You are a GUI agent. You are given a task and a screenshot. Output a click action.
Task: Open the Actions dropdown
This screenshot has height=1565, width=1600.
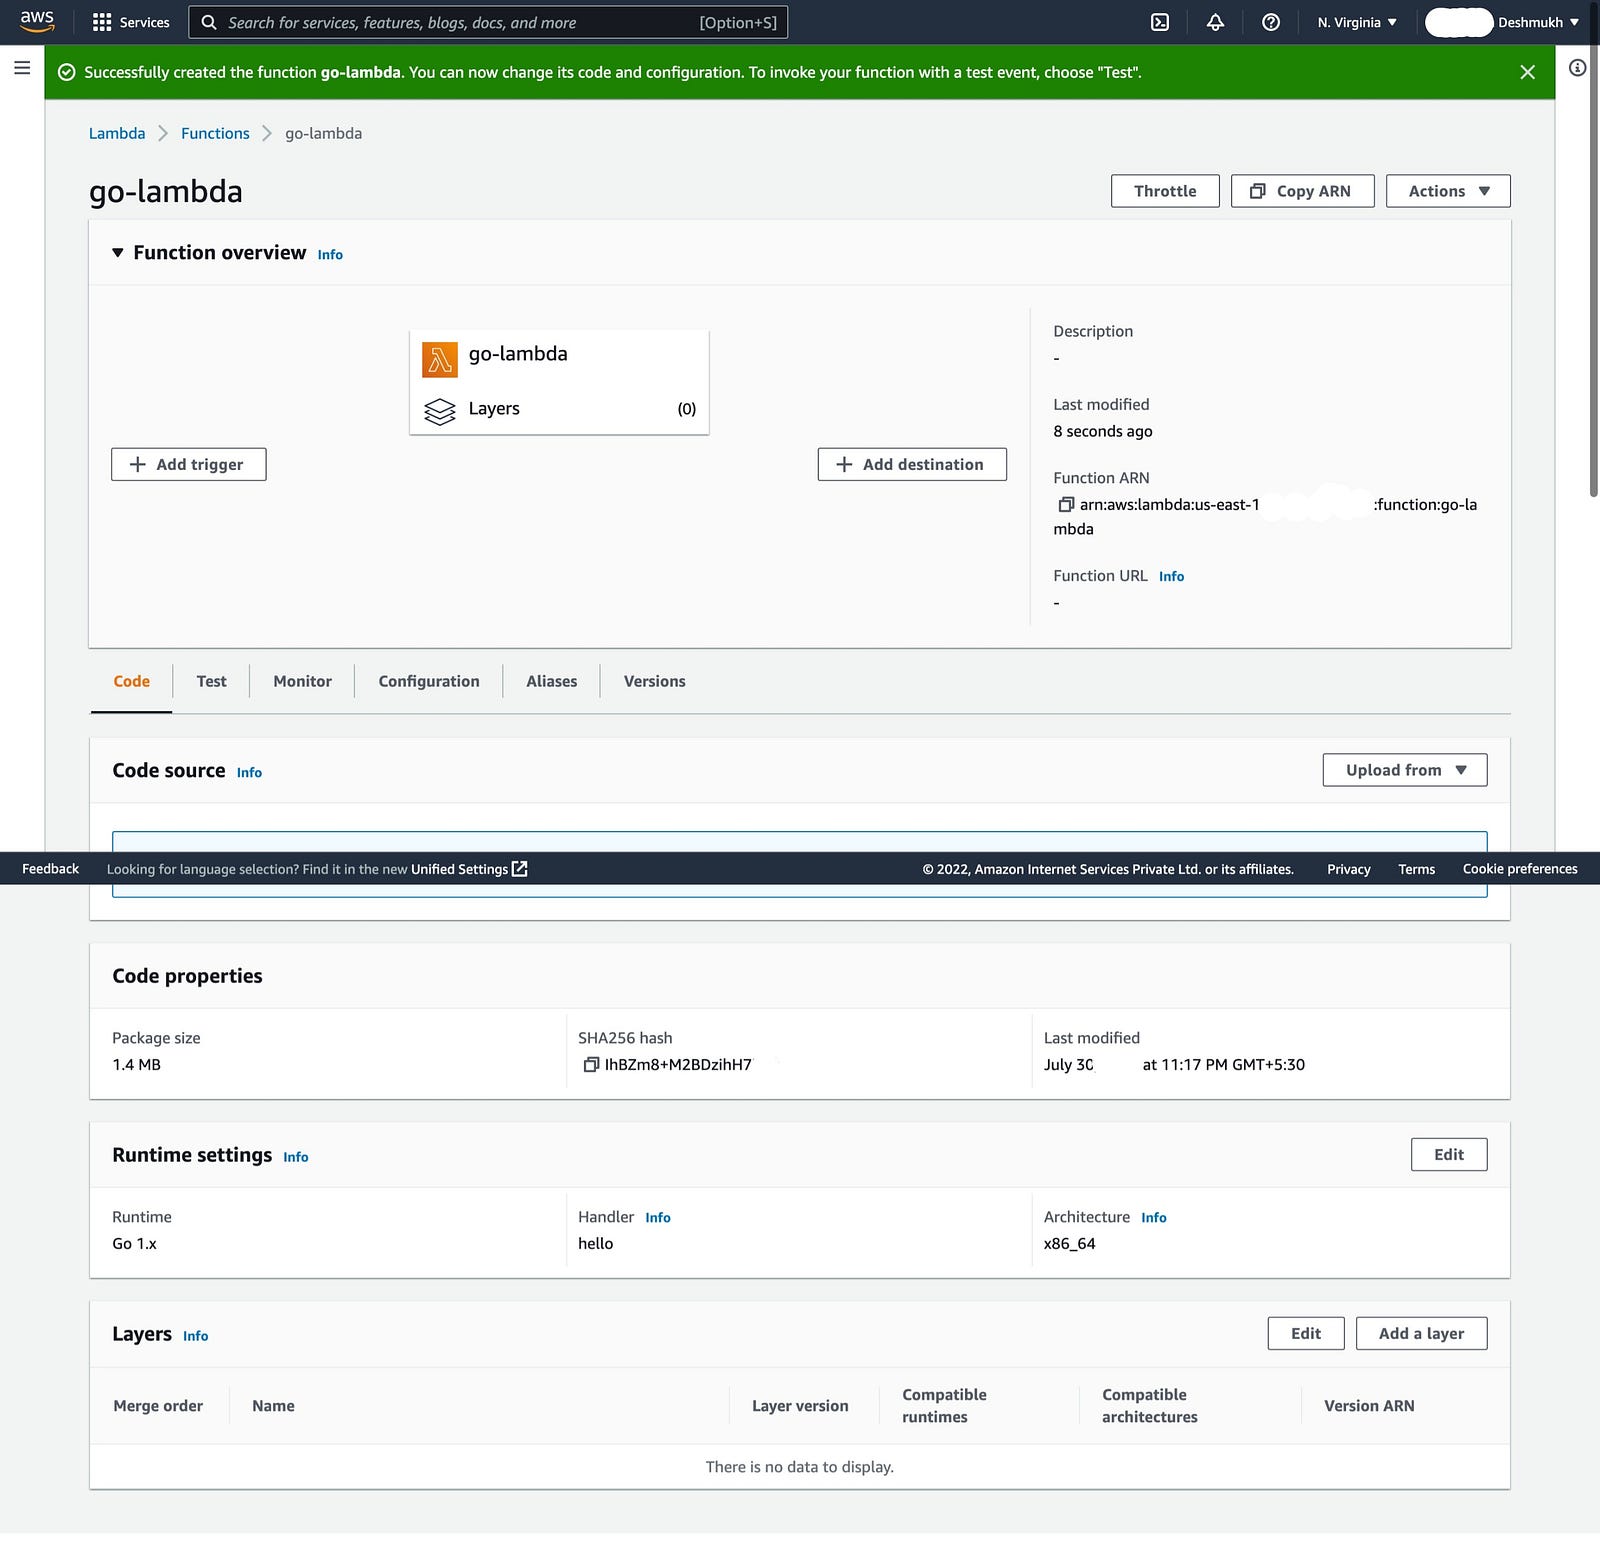click(1448, 191)
